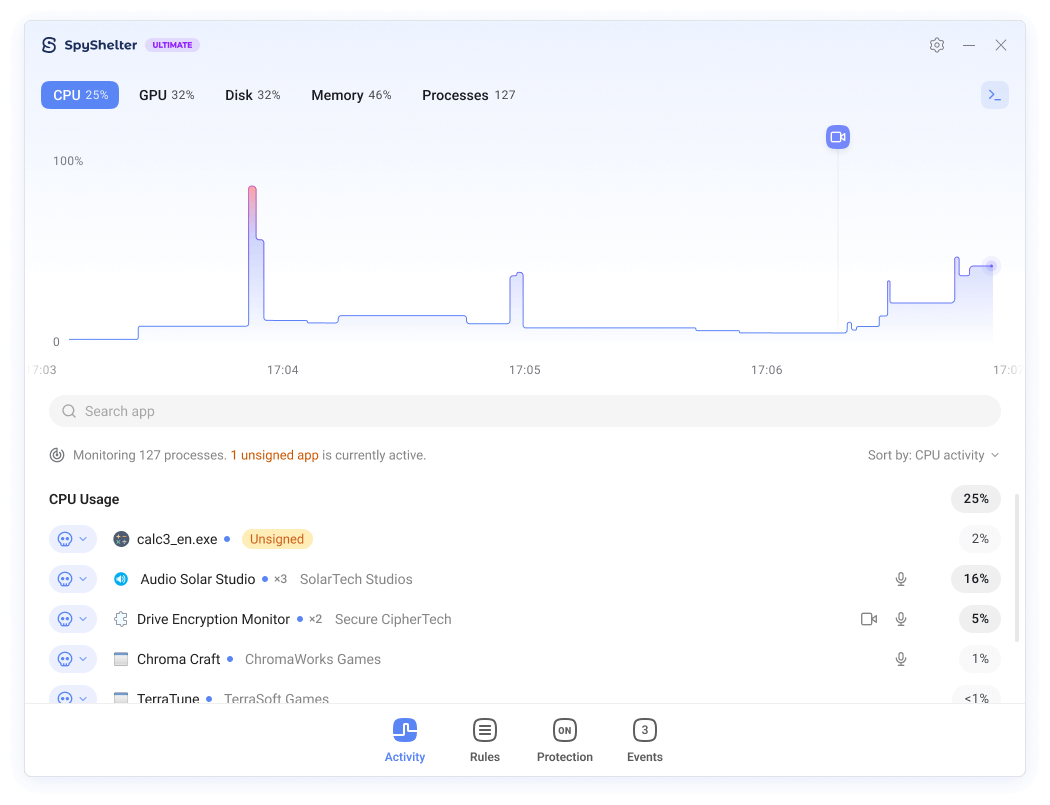Open the terminal console icon
The height and width of the screenshot is (805, 1050).
coord(994,95)
